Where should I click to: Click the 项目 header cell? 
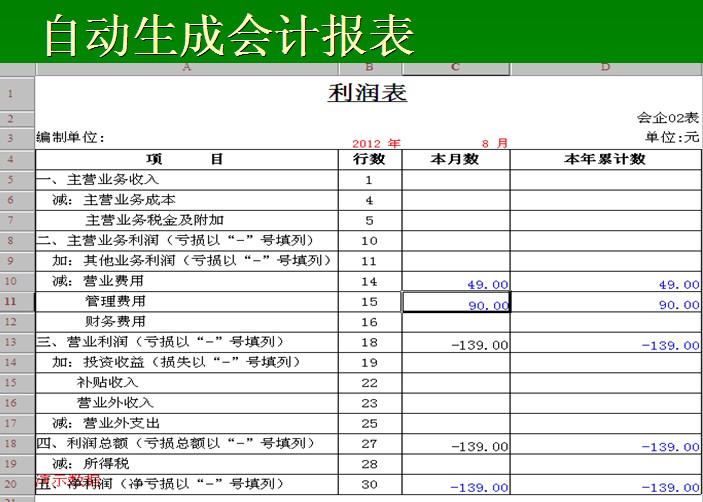(187, 160)
